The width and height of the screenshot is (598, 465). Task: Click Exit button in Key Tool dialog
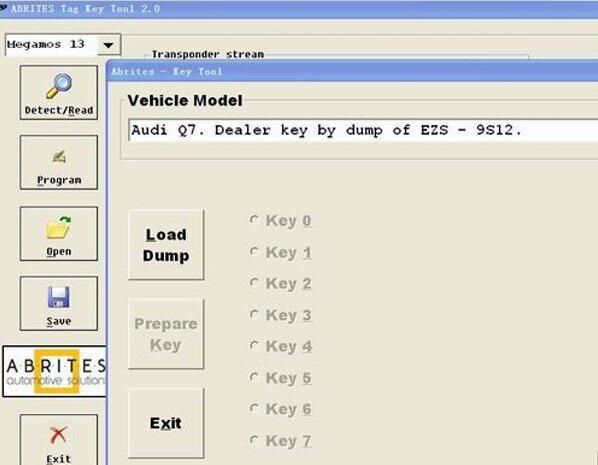tap(166, 423)
